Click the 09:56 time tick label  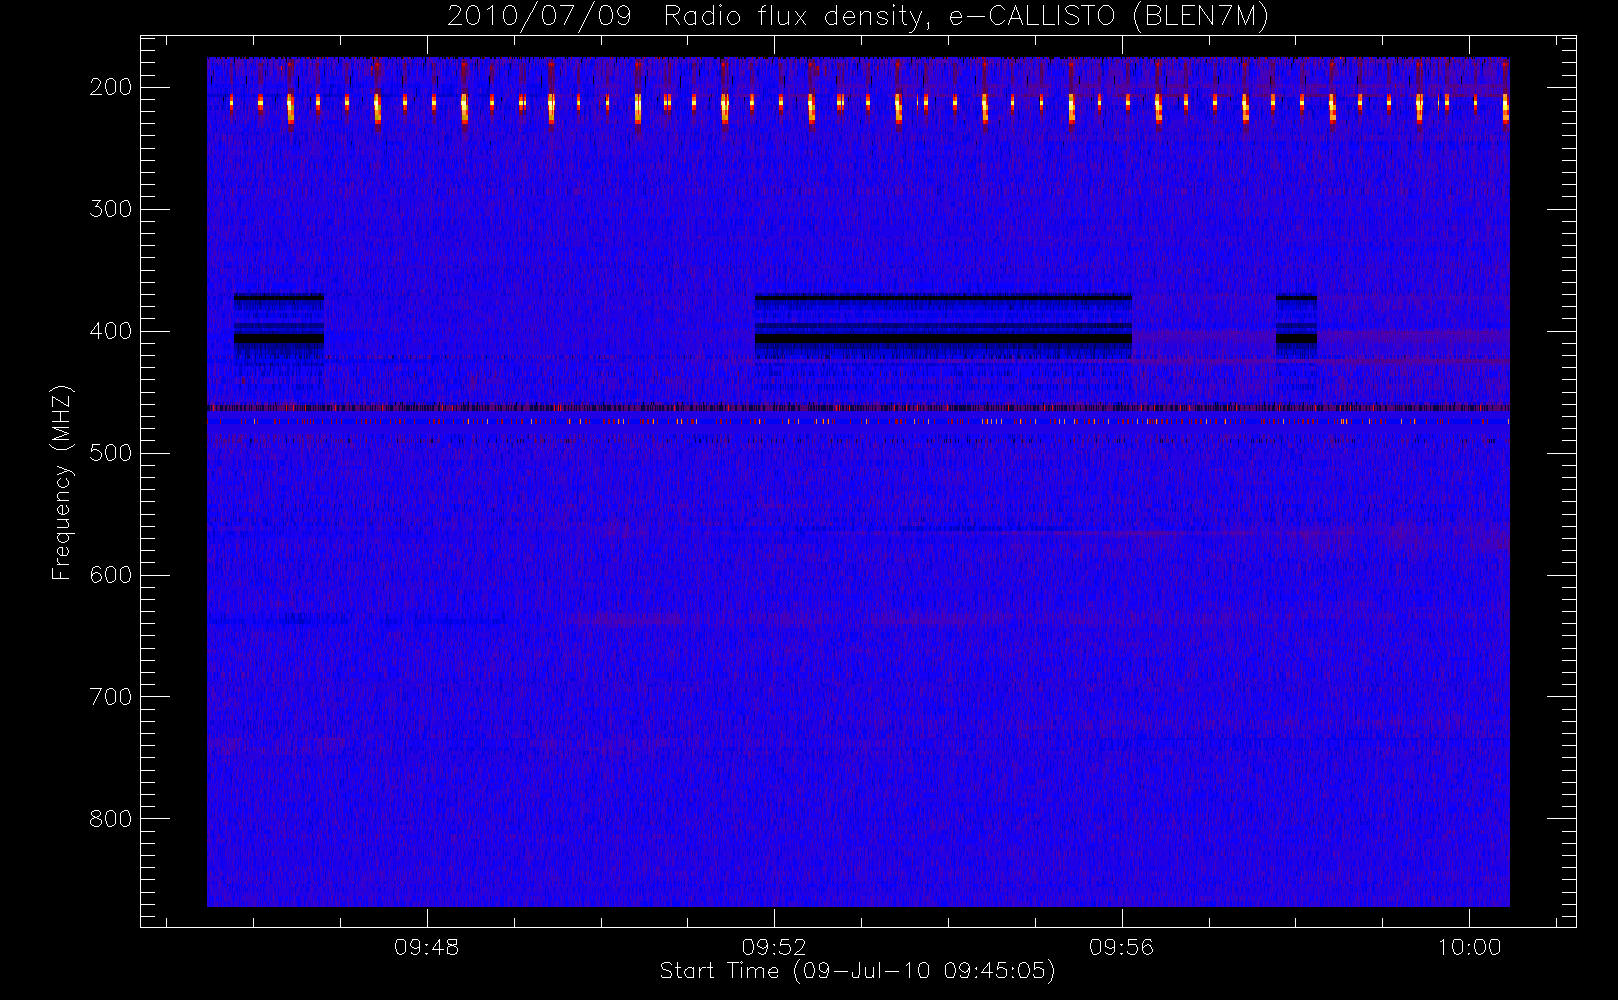tap(1122, 947)
